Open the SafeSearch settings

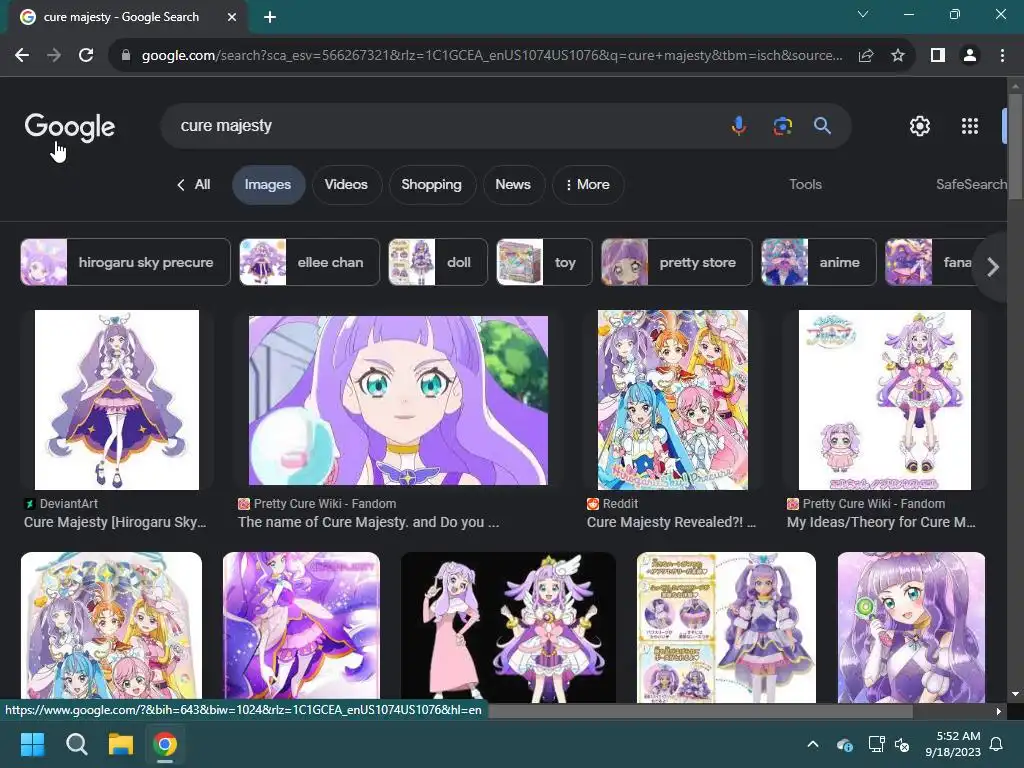tap(971, 185)
